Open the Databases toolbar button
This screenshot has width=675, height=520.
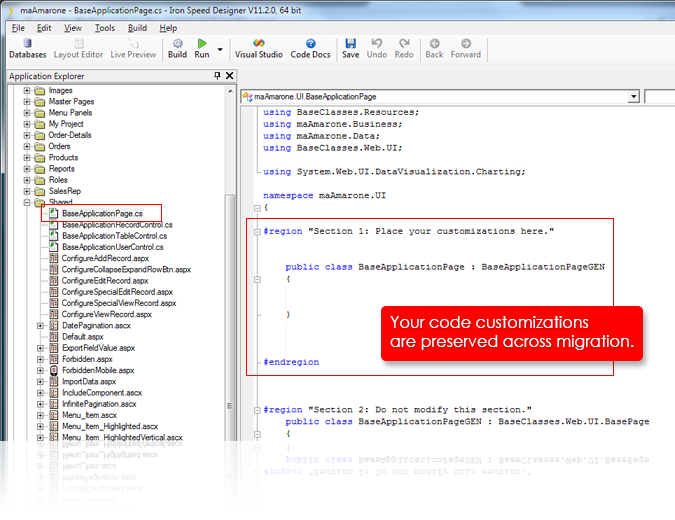[x=28, y=49]
